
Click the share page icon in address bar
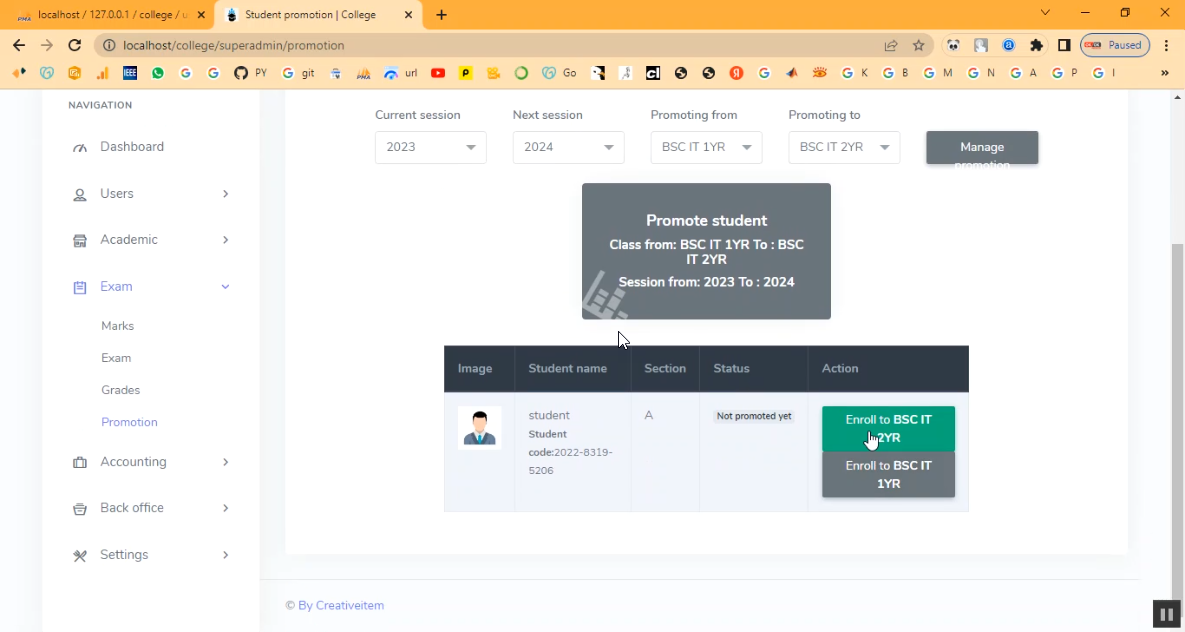click(890, 45)
